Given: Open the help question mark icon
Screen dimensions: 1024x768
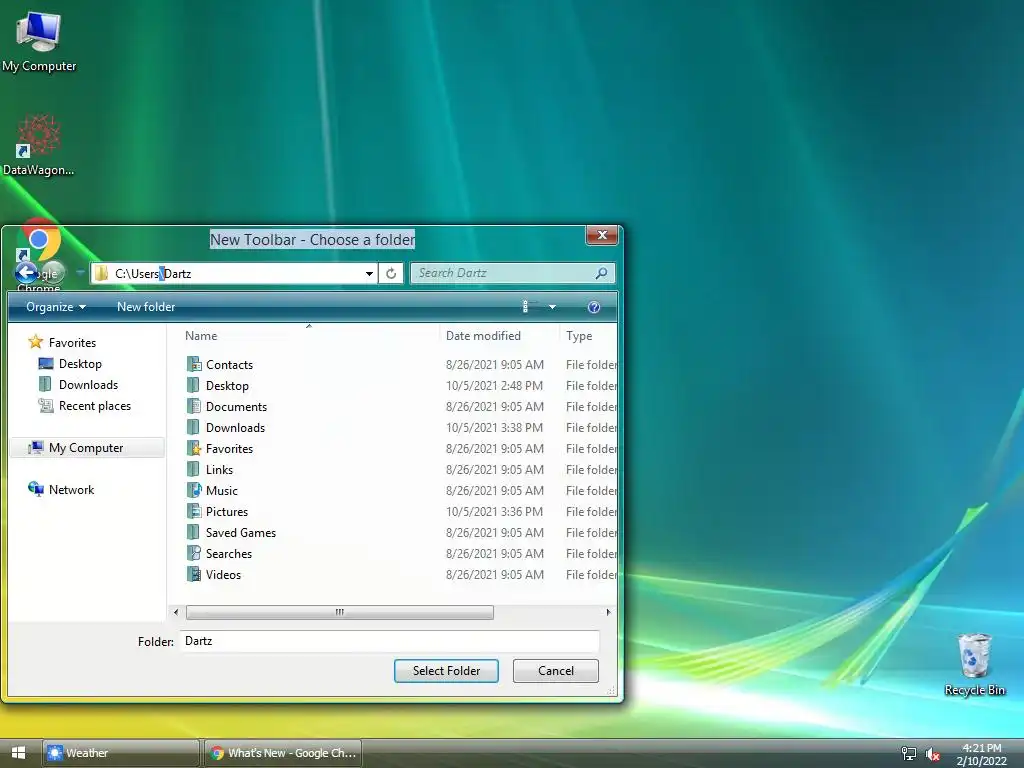Looking at the screenshot, I should point(594,307).
